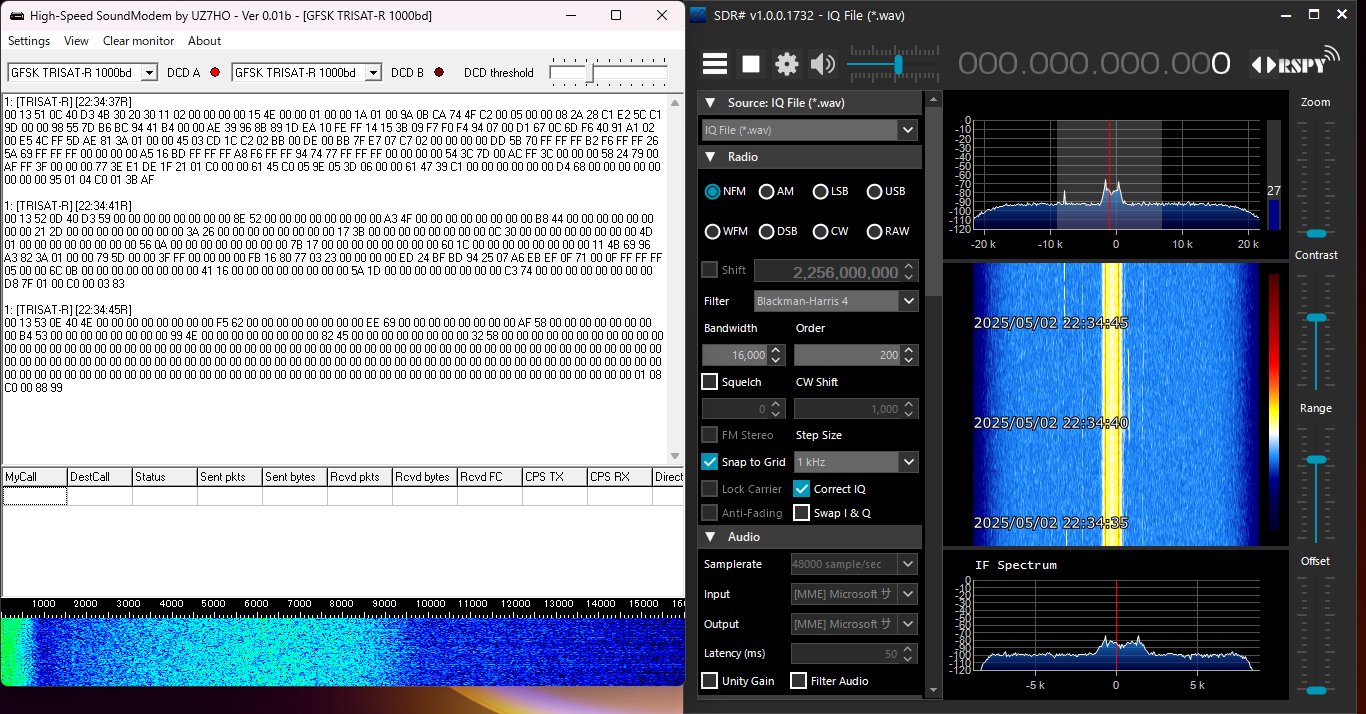Click the Status column header
This screenshot has height=714, width=1366.
165,477
